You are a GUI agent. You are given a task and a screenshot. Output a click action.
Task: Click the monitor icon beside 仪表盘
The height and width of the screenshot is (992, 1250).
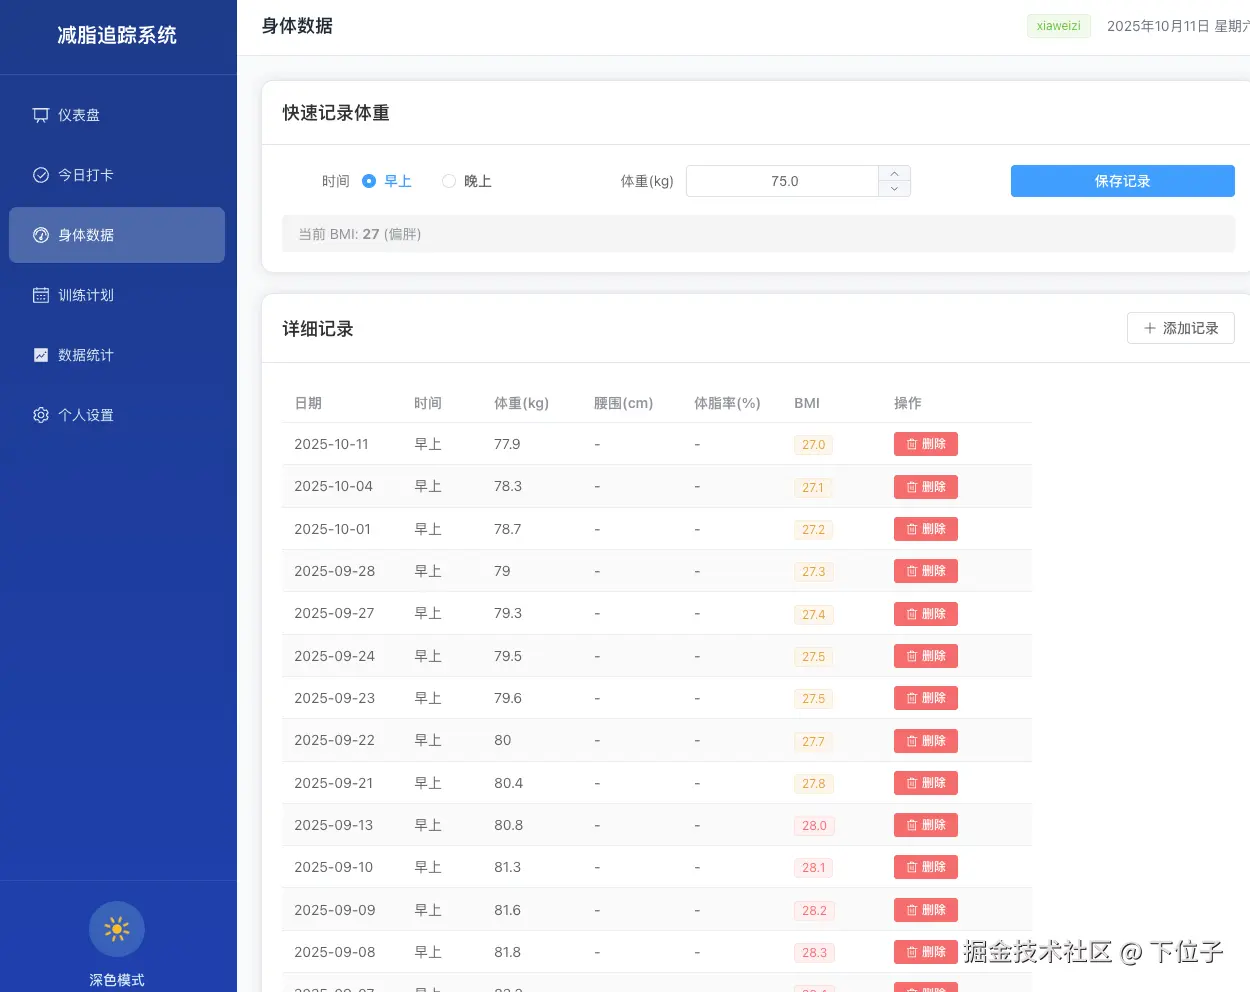coord(40,114)
